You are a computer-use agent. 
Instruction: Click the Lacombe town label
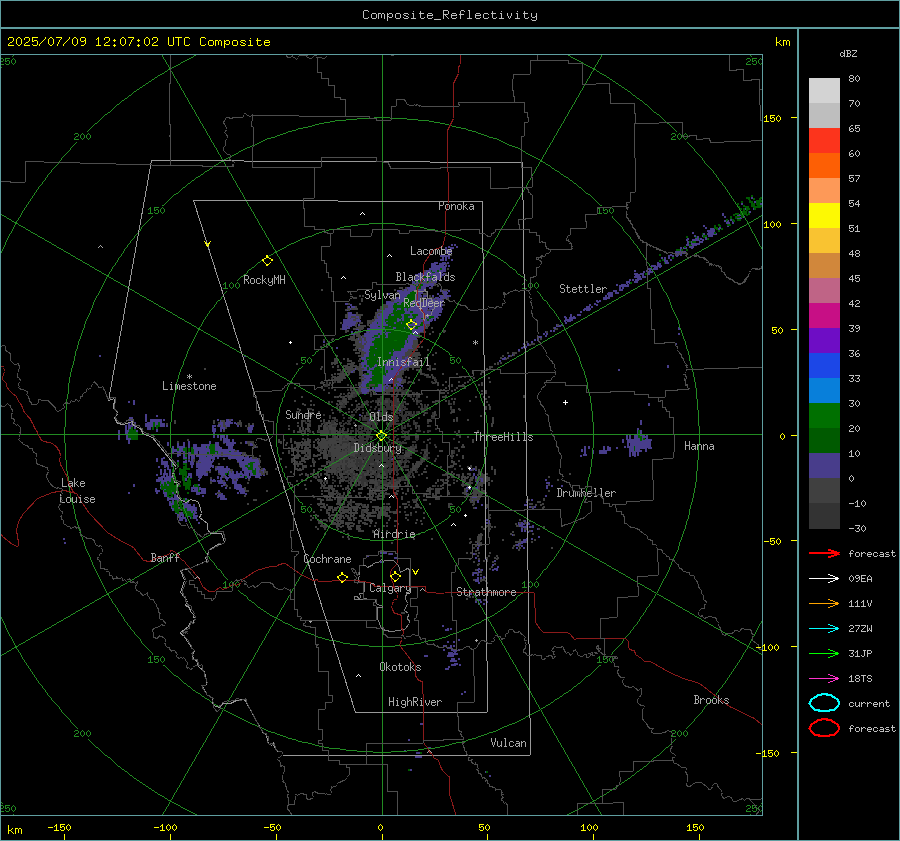pyautogui.click(x=431, y=251)
